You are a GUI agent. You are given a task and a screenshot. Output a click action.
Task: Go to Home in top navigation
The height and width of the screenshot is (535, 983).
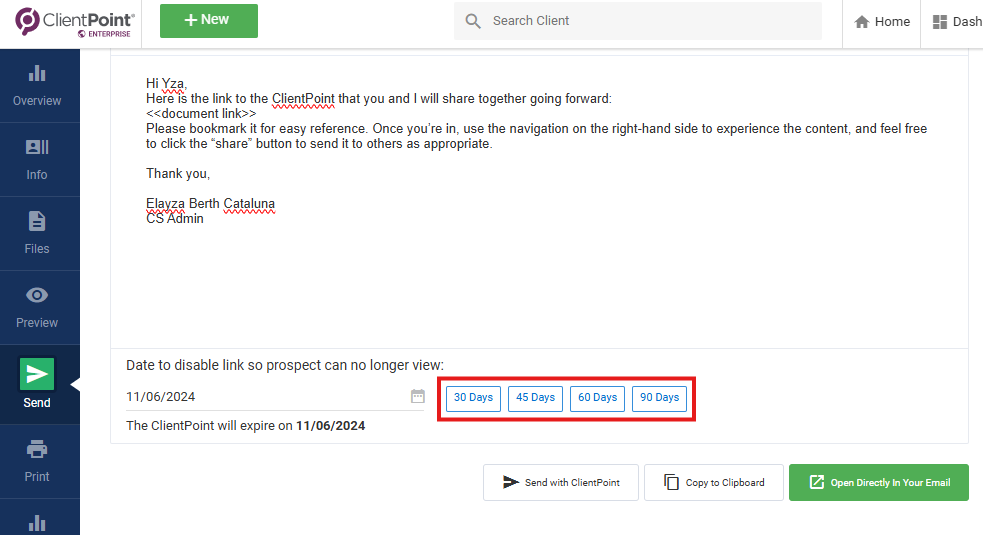(x=882, y=22)
